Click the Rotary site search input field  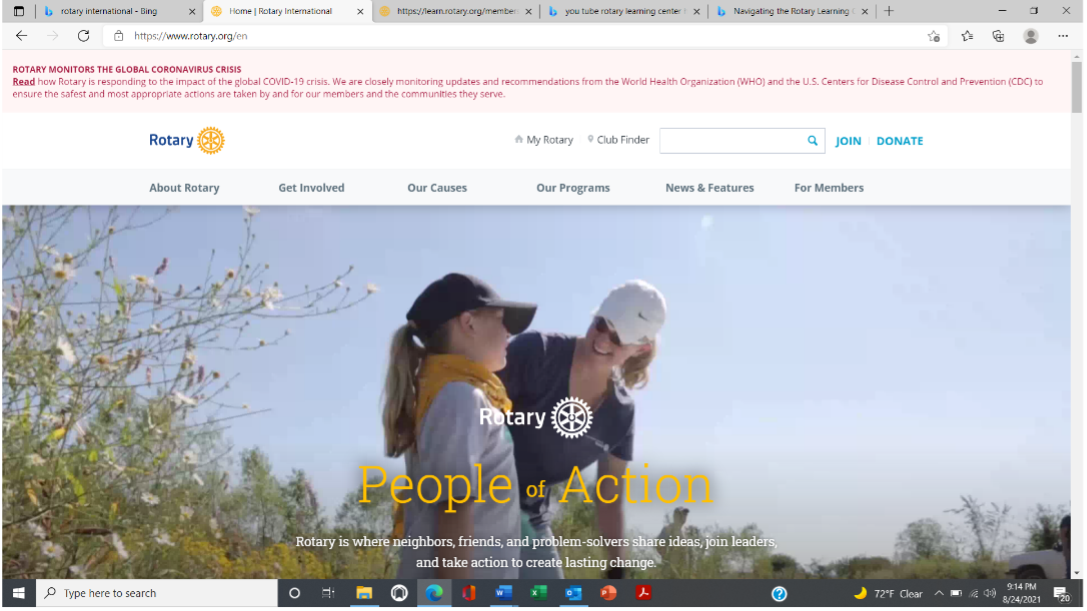pos(732,141)
